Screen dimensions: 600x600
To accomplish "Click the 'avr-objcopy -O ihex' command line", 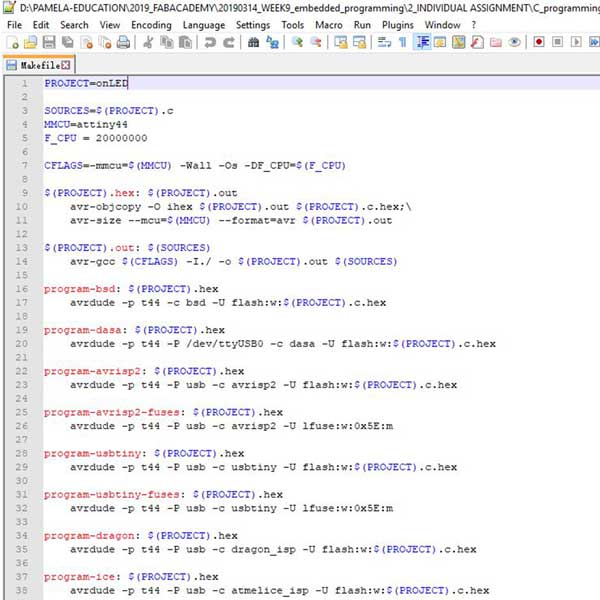I will 241,207.
